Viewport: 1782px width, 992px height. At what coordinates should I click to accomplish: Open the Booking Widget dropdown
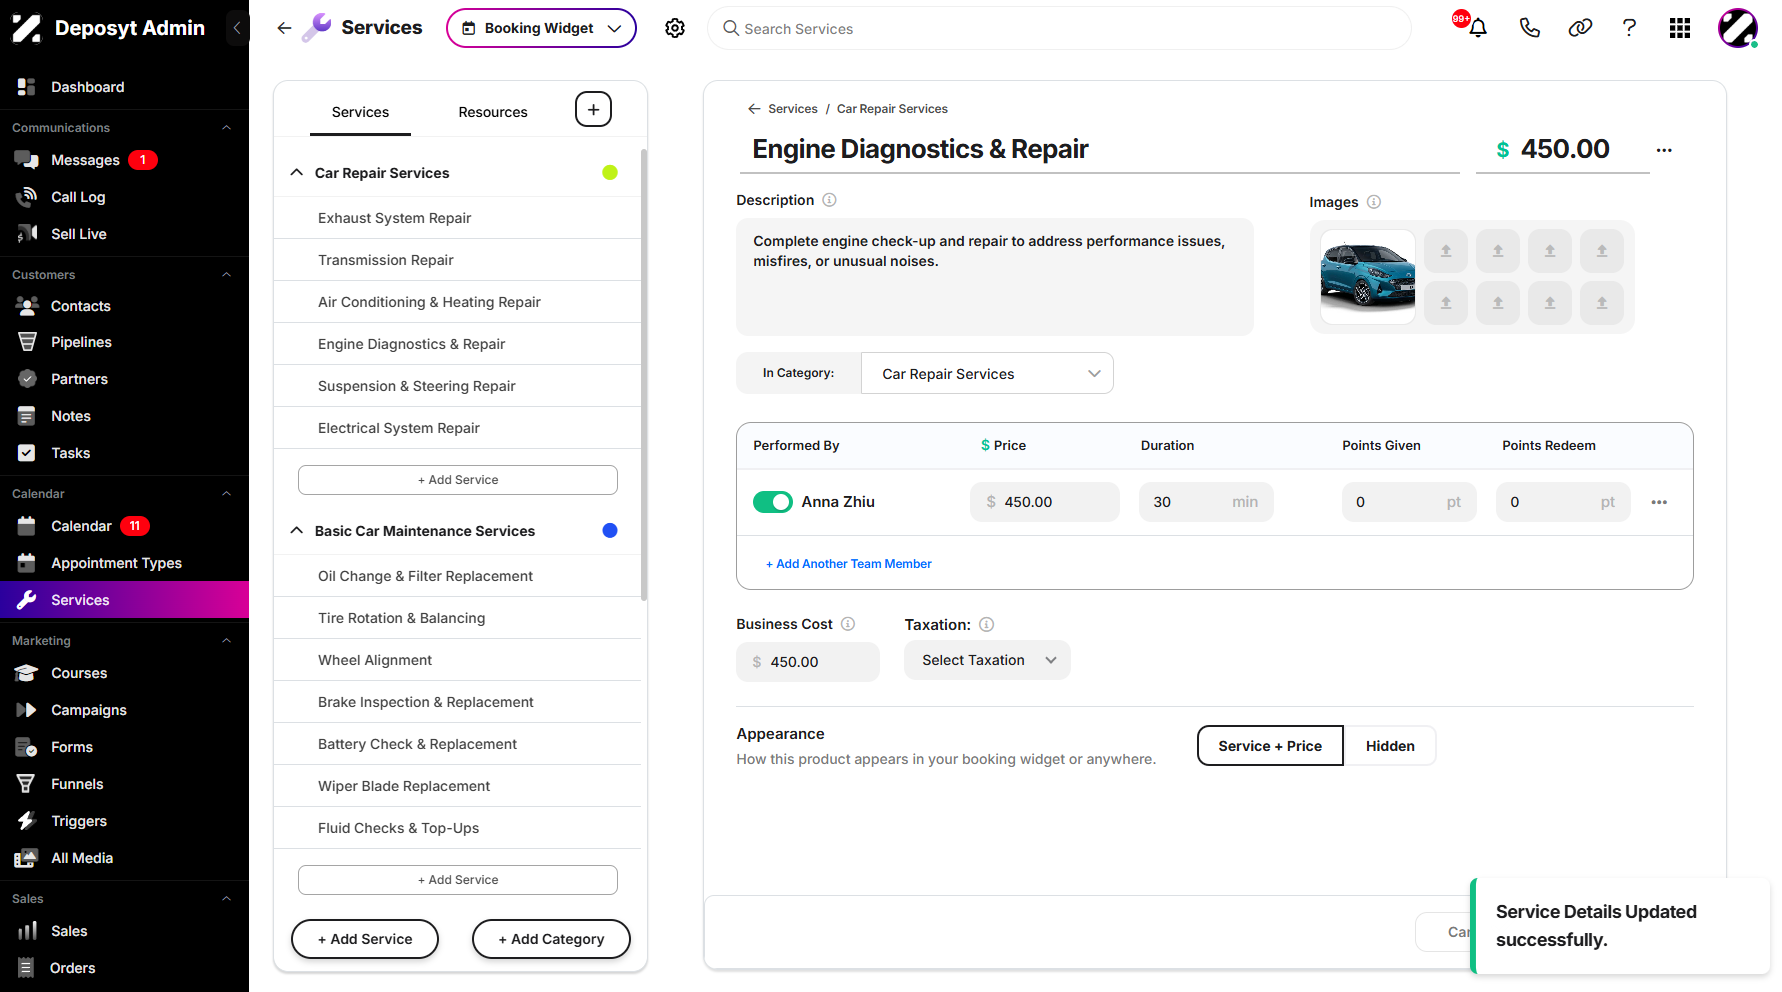pyautogui.click(x=541, y=28)
